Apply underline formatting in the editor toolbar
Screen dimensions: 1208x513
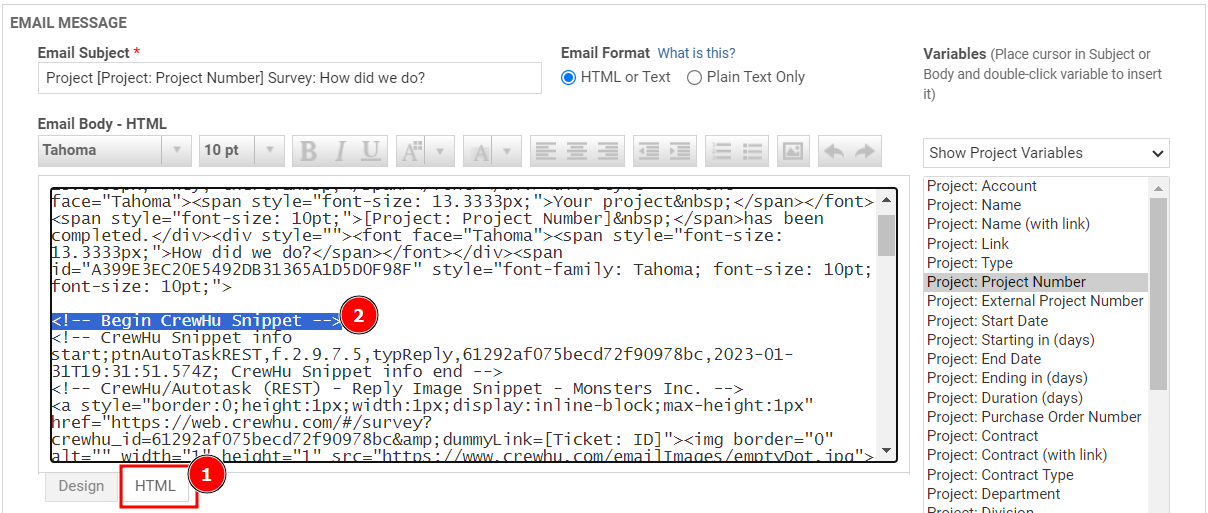click(x=371, y=151)
